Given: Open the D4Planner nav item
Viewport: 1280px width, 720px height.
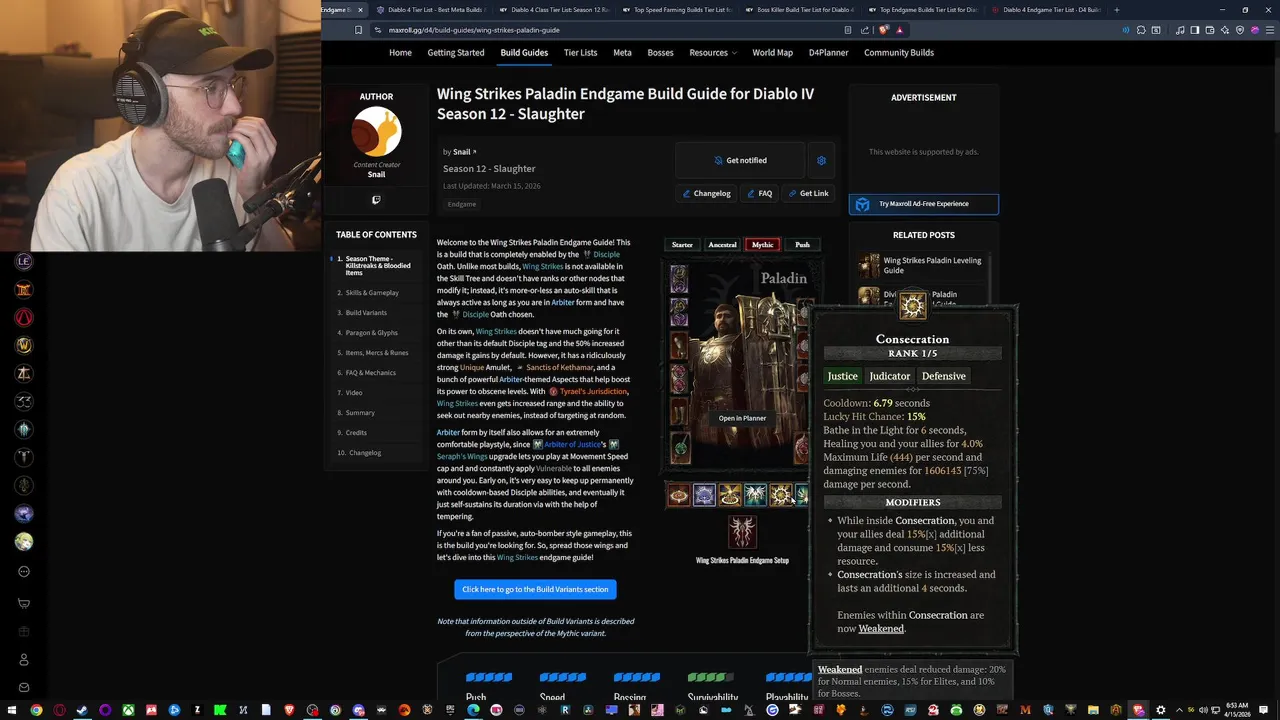Looking at the screenshot, I should [x=829, y=53].
